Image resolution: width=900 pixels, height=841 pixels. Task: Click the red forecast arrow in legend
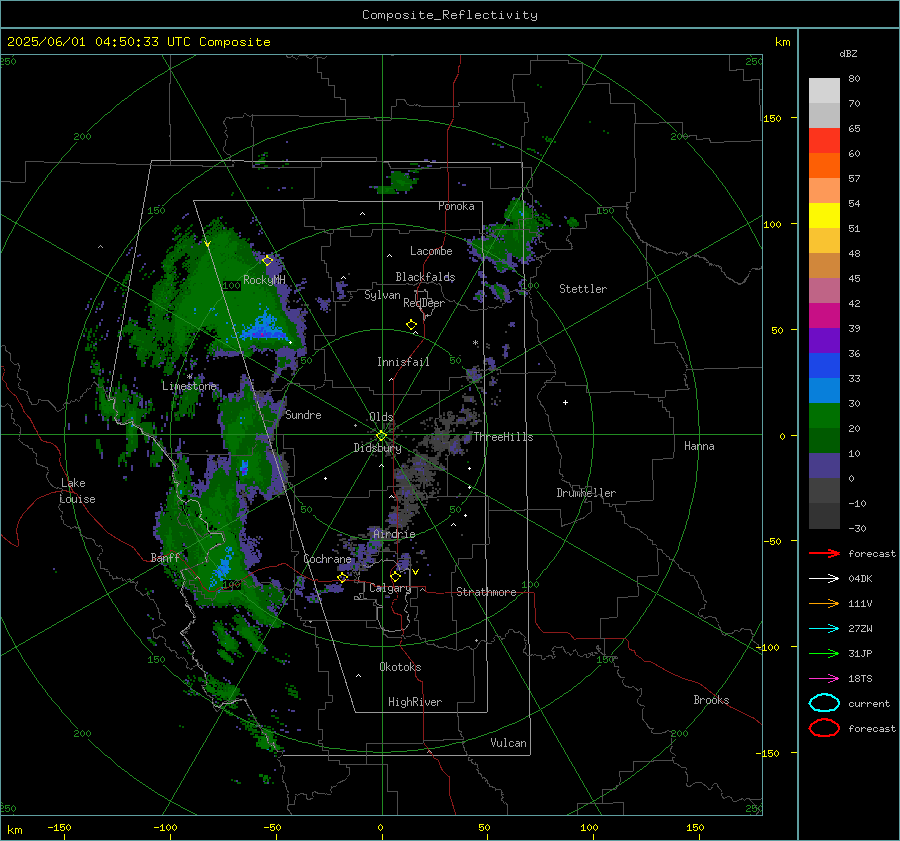click(x=824, y=553)
